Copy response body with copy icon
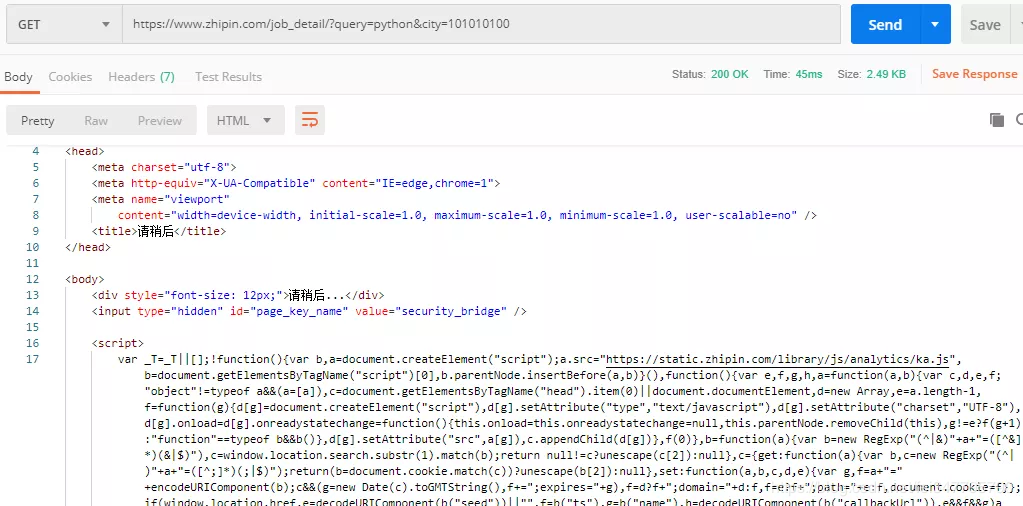The width and height of the screenshot is (1023, 506). 996,119
